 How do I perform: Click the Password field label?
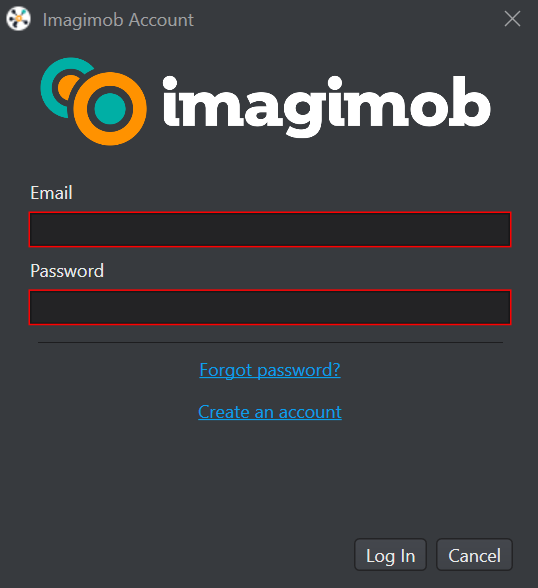coord(67,271)
